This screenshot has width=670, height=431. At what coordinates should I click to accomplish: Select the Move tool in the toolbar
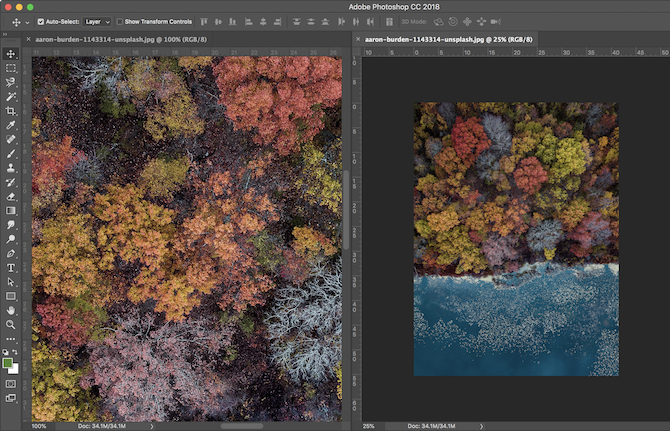pyautogui.click(x=11, y=54)
